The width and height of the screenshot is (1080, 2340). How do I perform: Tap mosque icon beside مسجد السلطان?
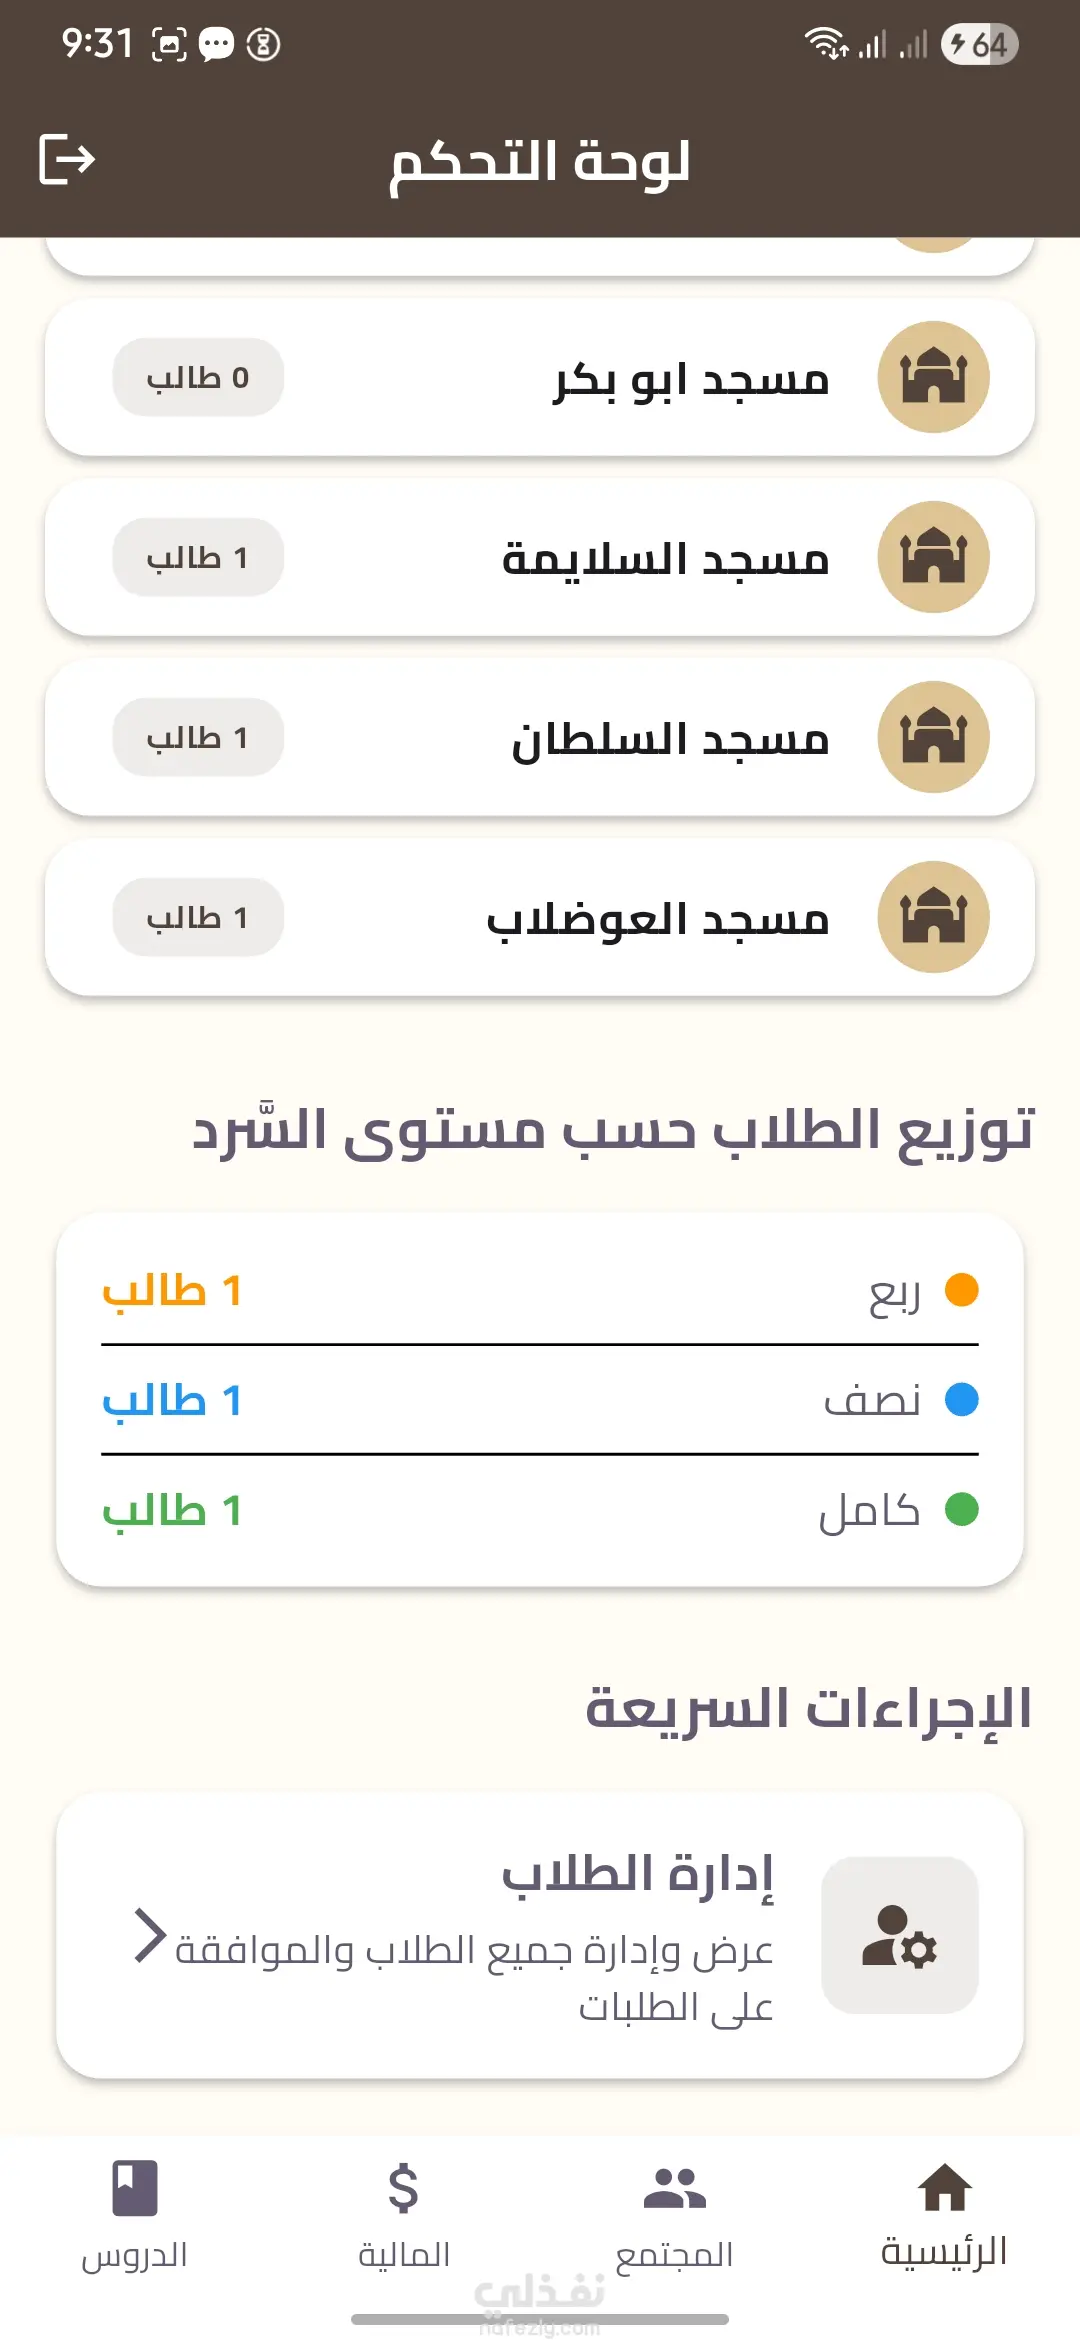933,737
